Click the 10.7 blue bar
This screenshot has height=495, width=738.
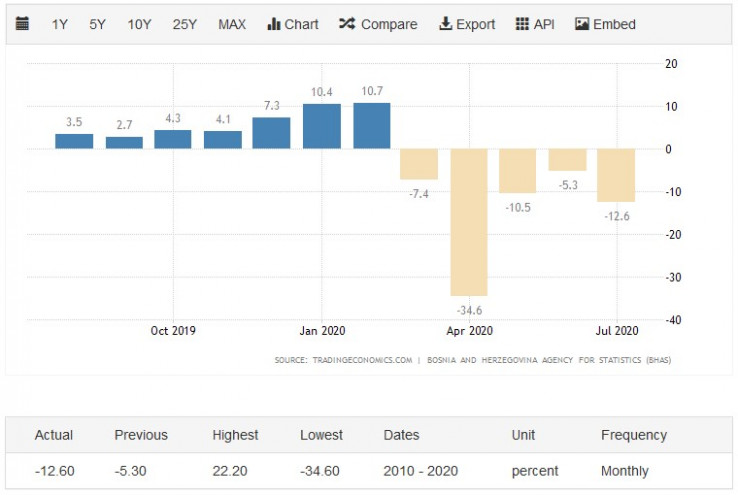(371, 126)
